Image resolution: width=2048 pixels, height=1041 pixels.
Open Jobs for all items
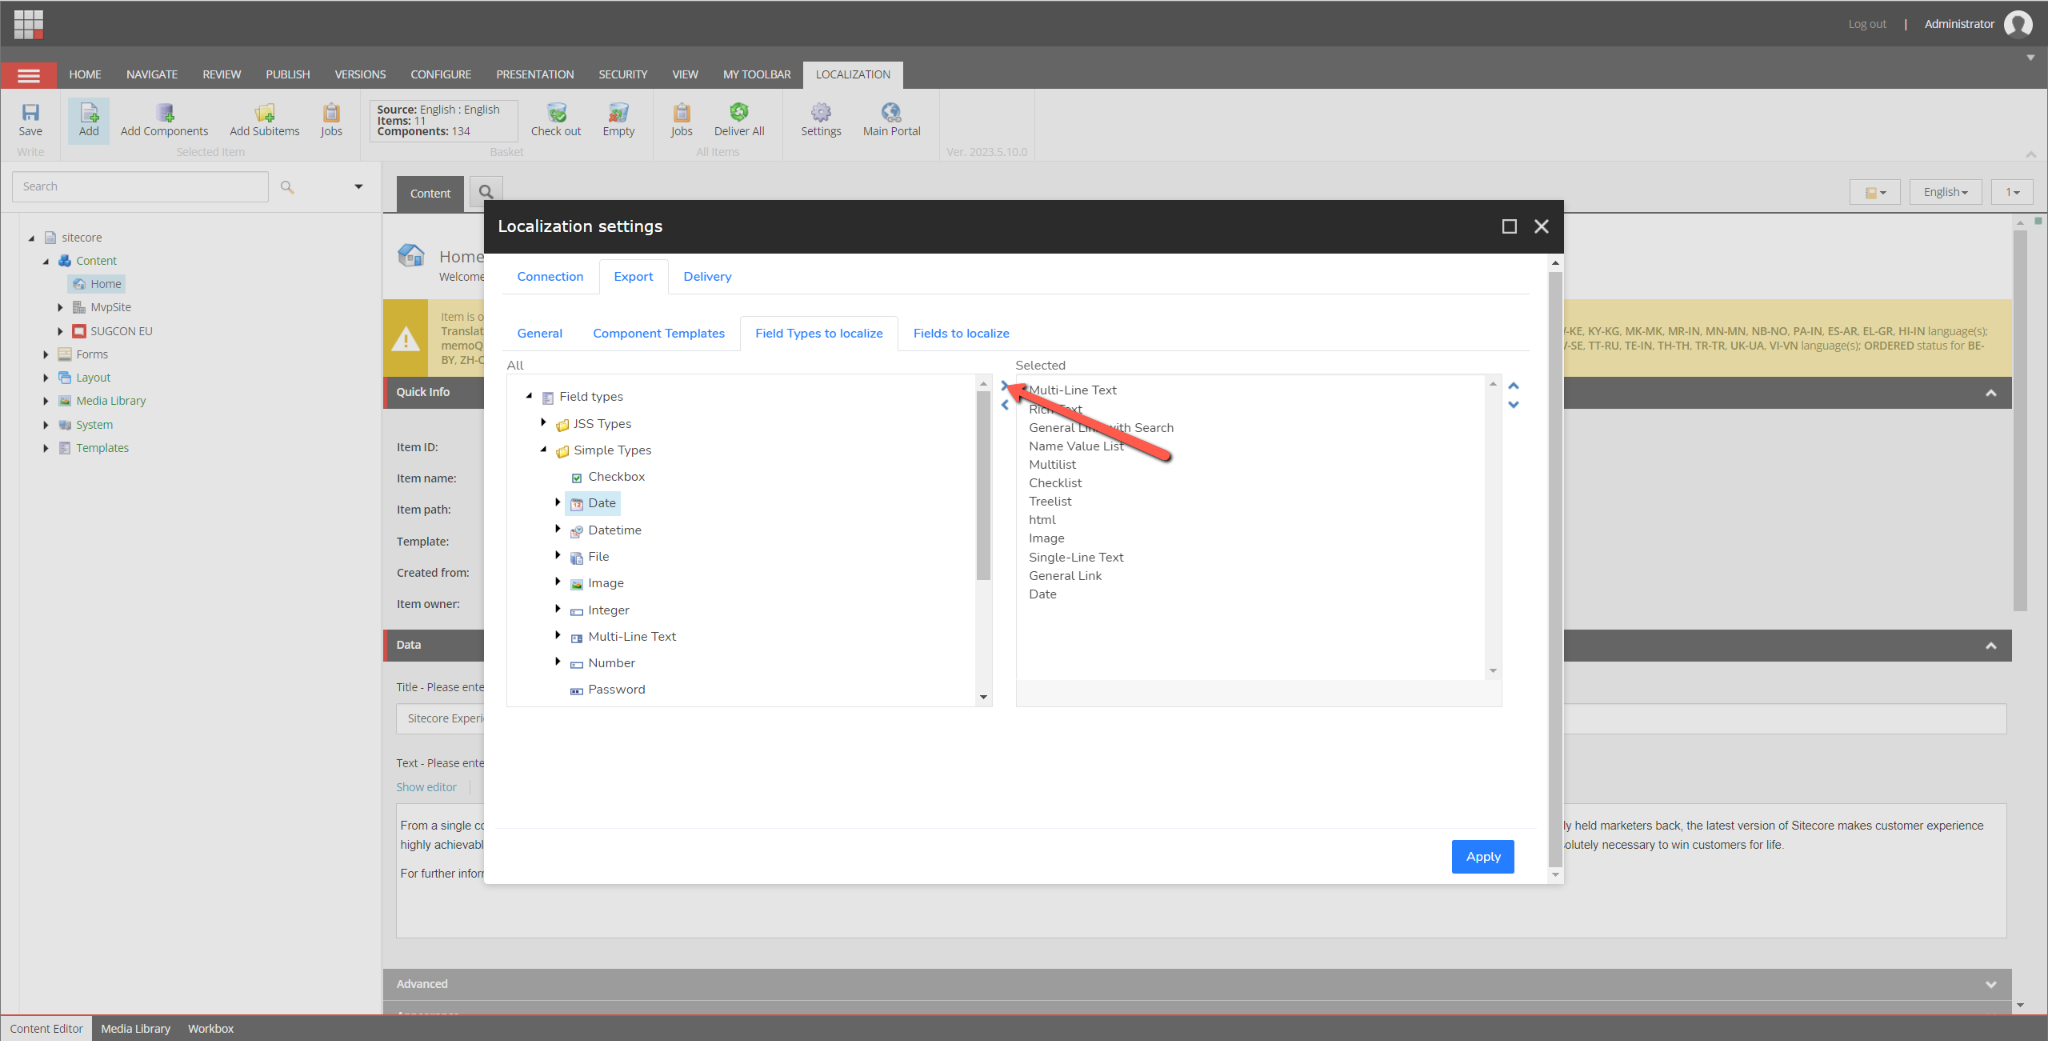(x=681, y=119)
